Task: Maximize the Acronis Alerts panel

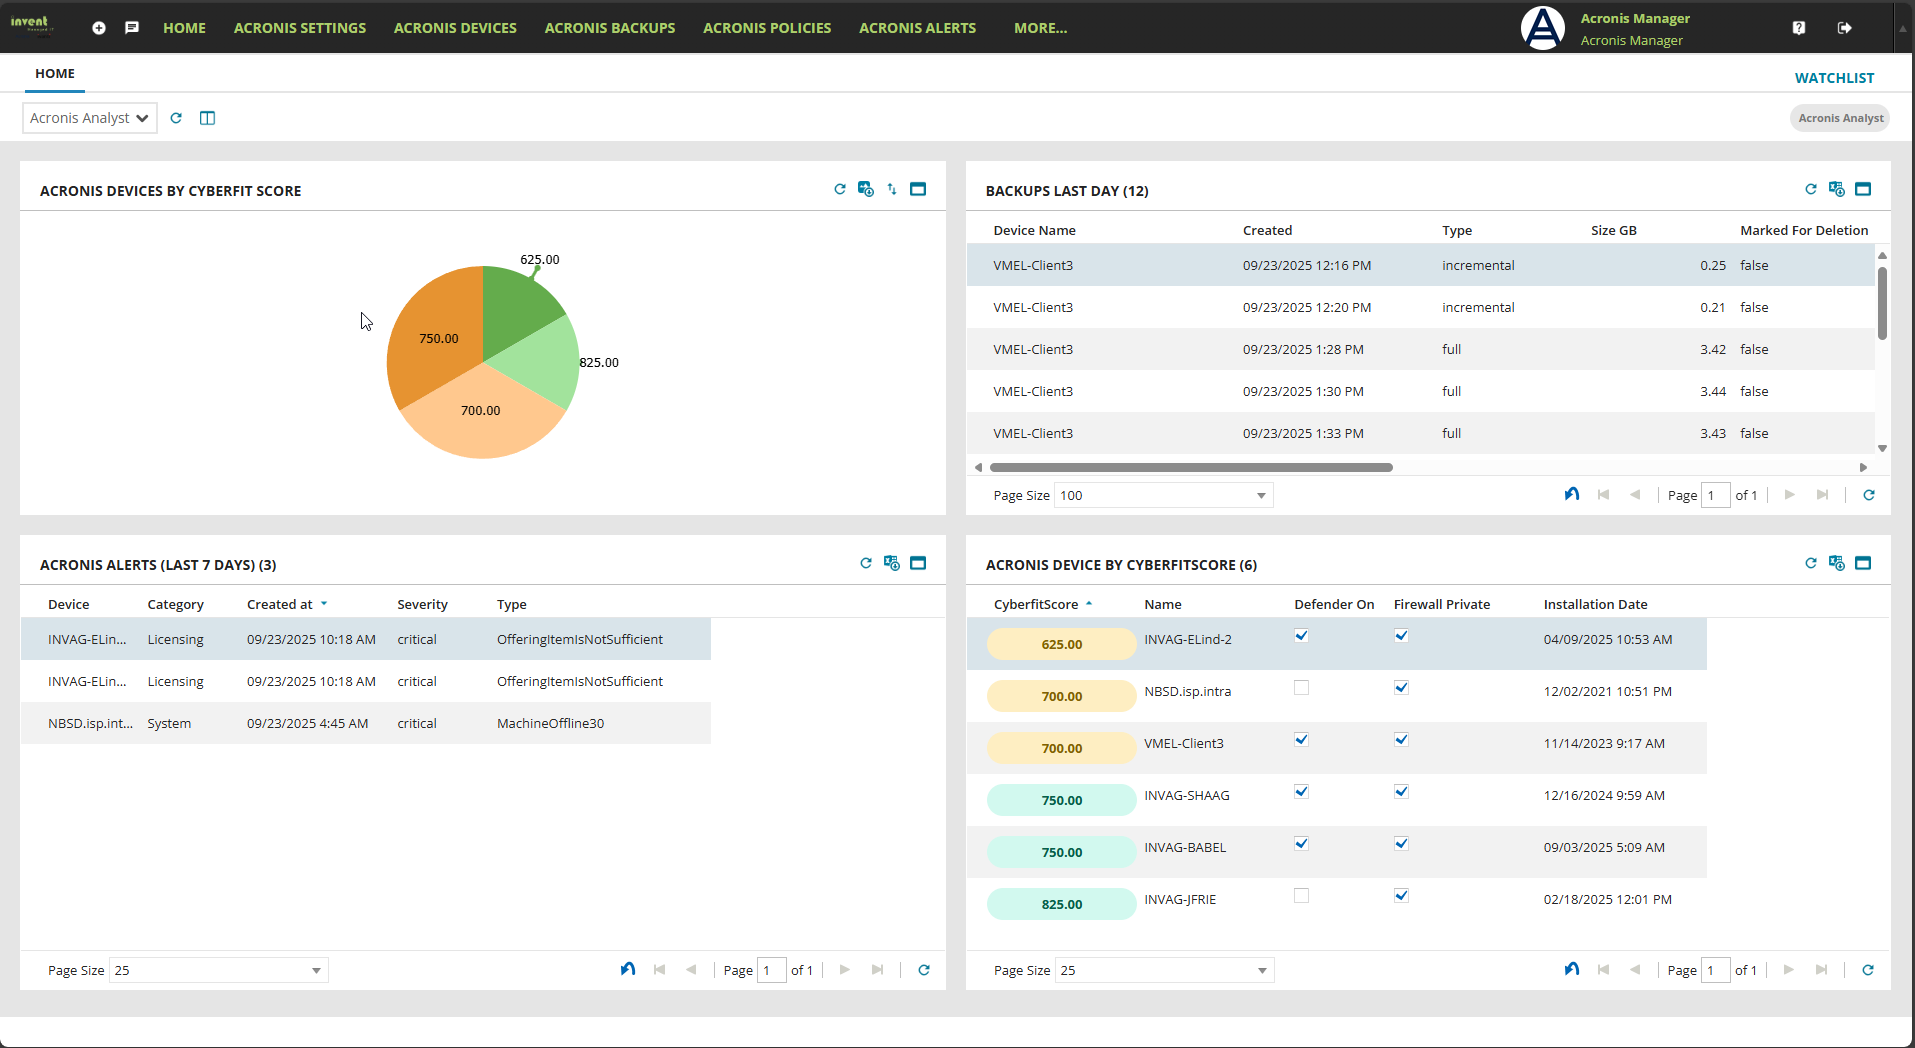Action: tap(918, 563)
